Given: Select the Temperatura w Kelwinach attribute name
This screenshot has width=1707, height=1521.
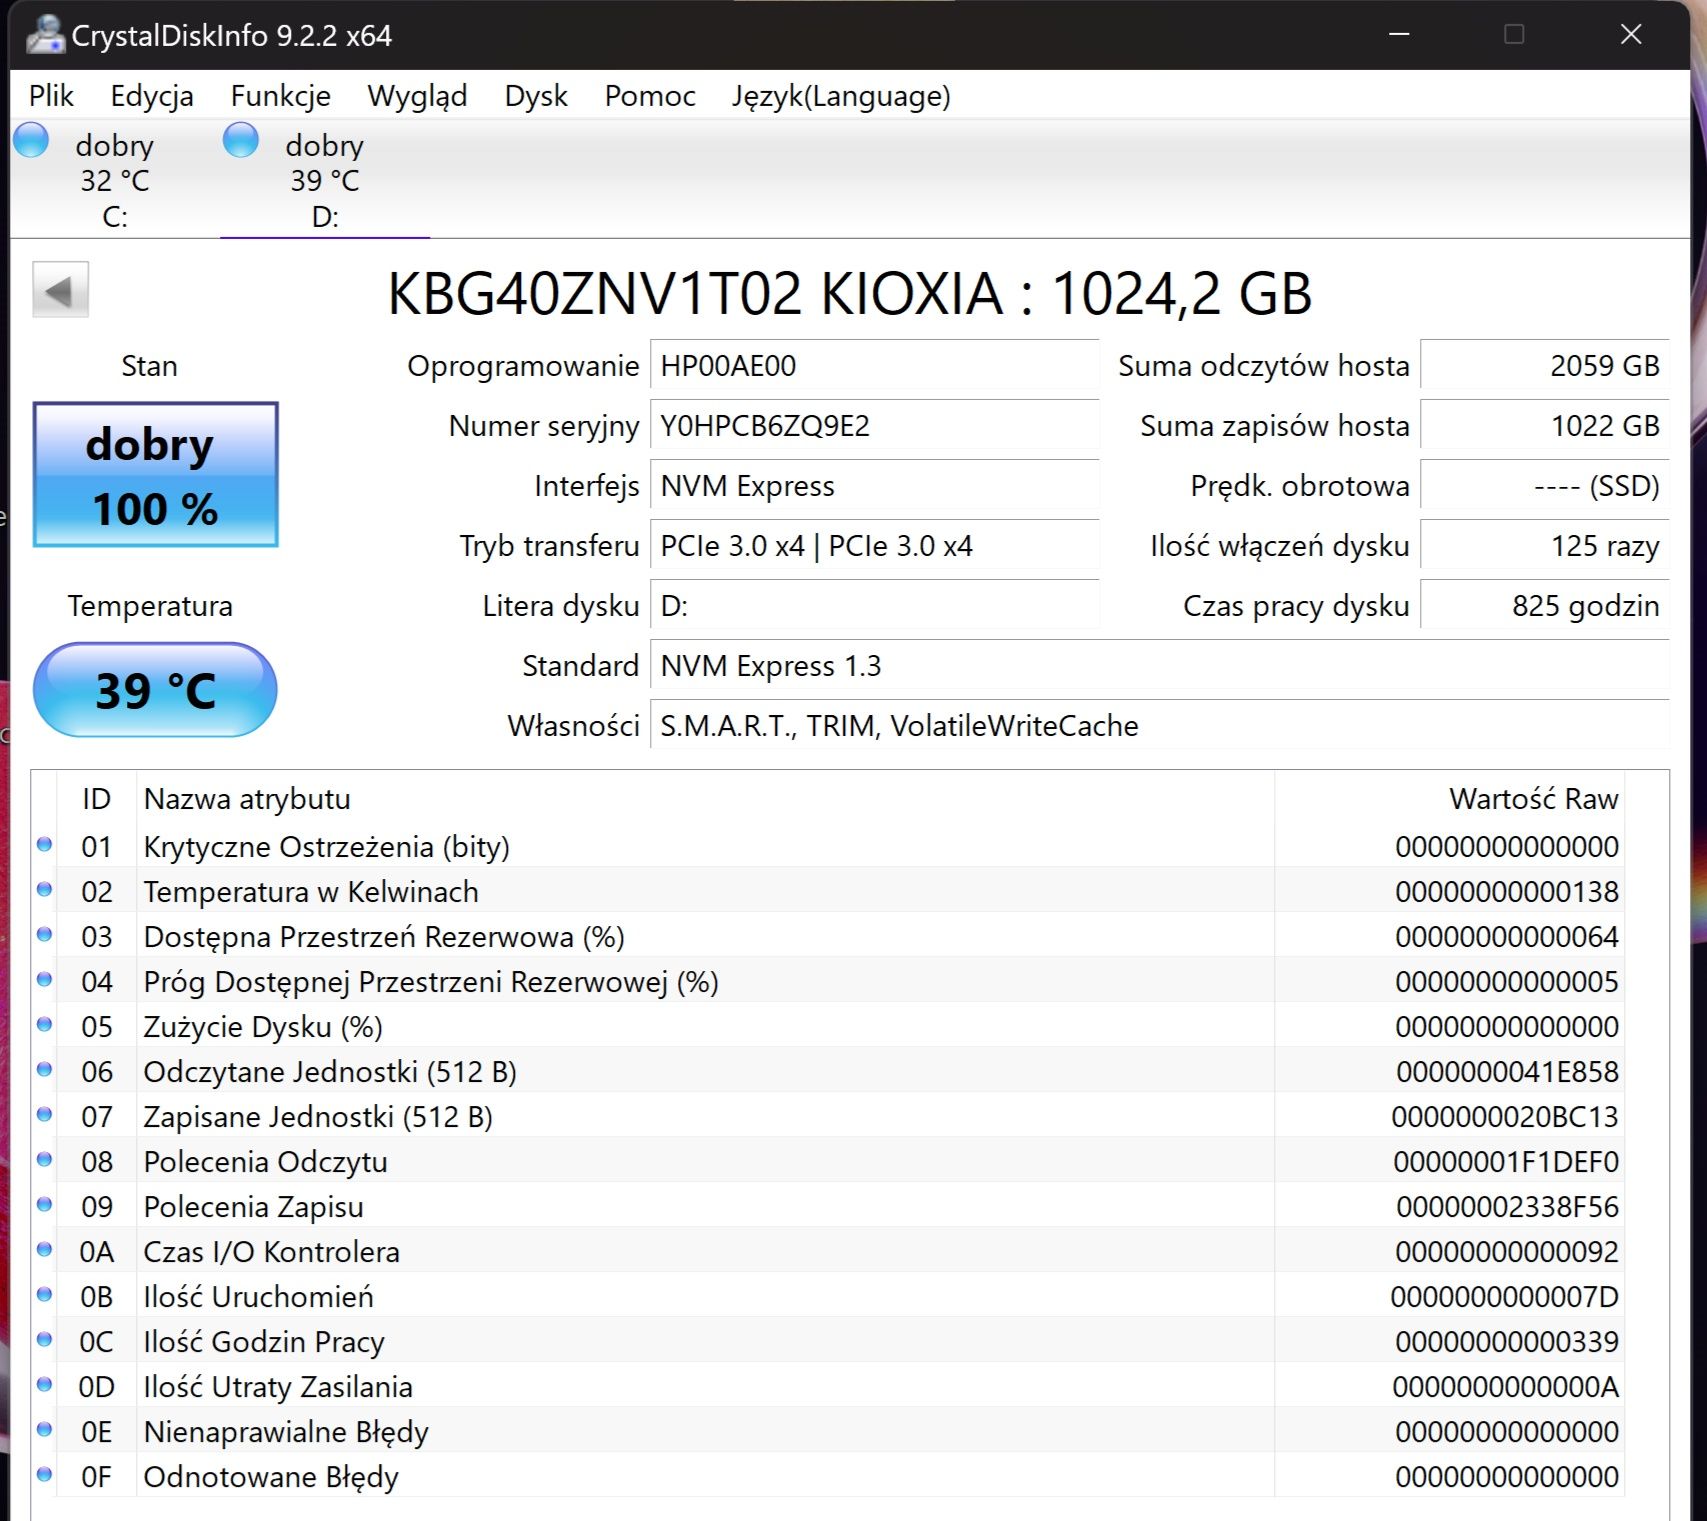Looking at the screenshot, I should [x=311, y=892].
